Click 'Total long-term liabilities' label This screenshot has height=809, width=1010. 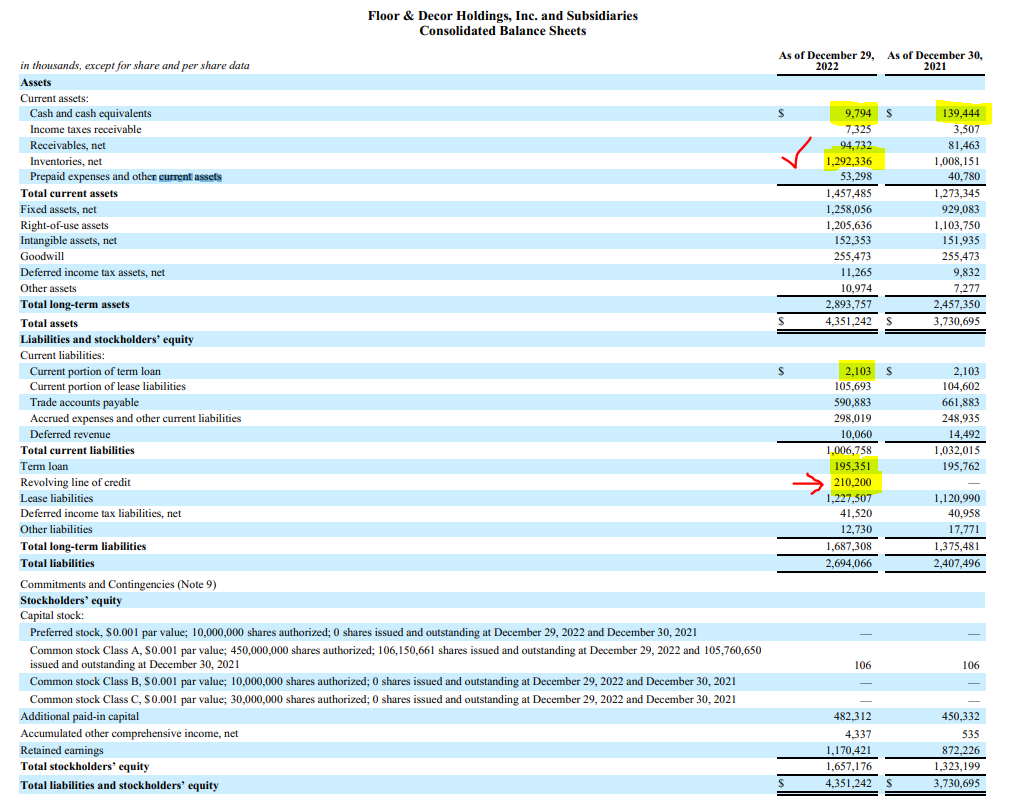click(83, 546)
